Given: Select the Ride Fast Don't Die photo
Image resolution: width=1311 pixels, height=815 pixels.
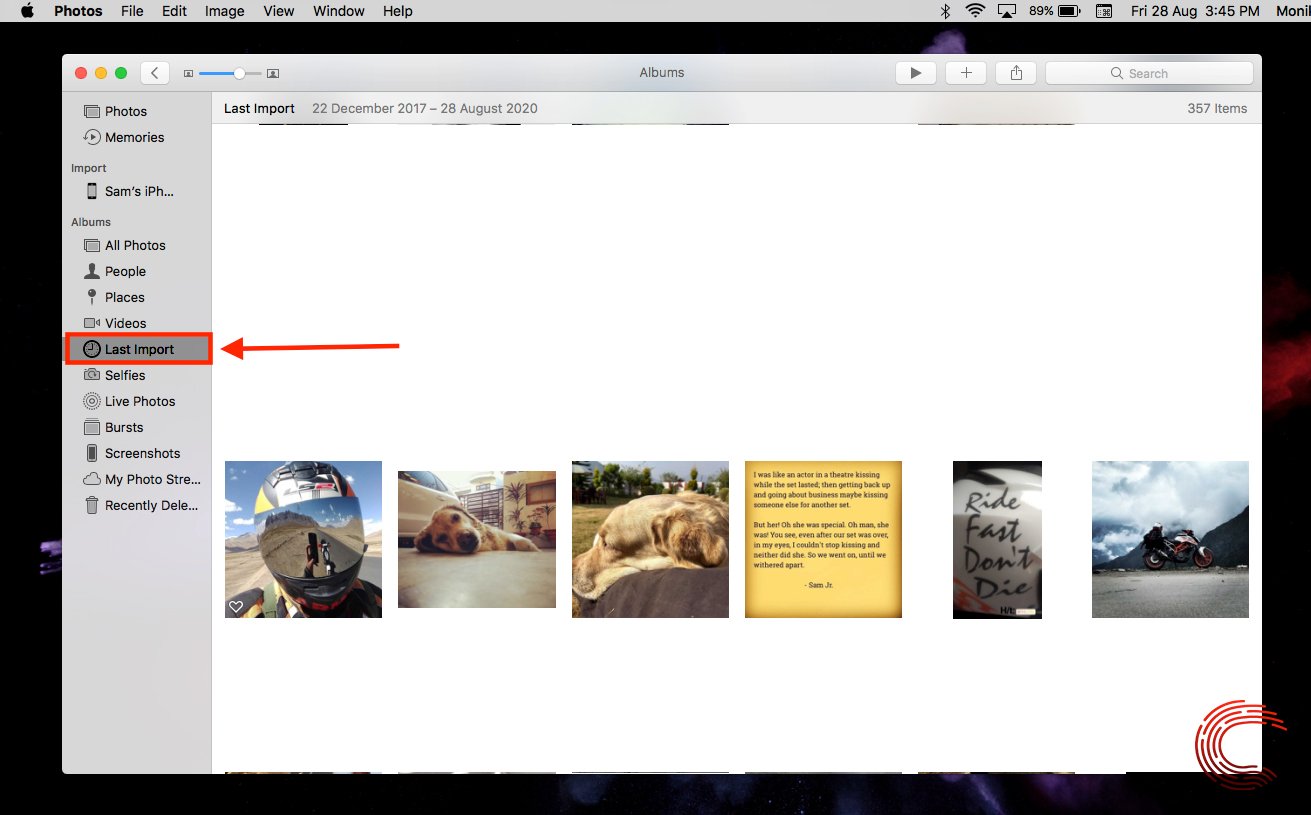Looking at the screenshot, I should pos(997,539).
